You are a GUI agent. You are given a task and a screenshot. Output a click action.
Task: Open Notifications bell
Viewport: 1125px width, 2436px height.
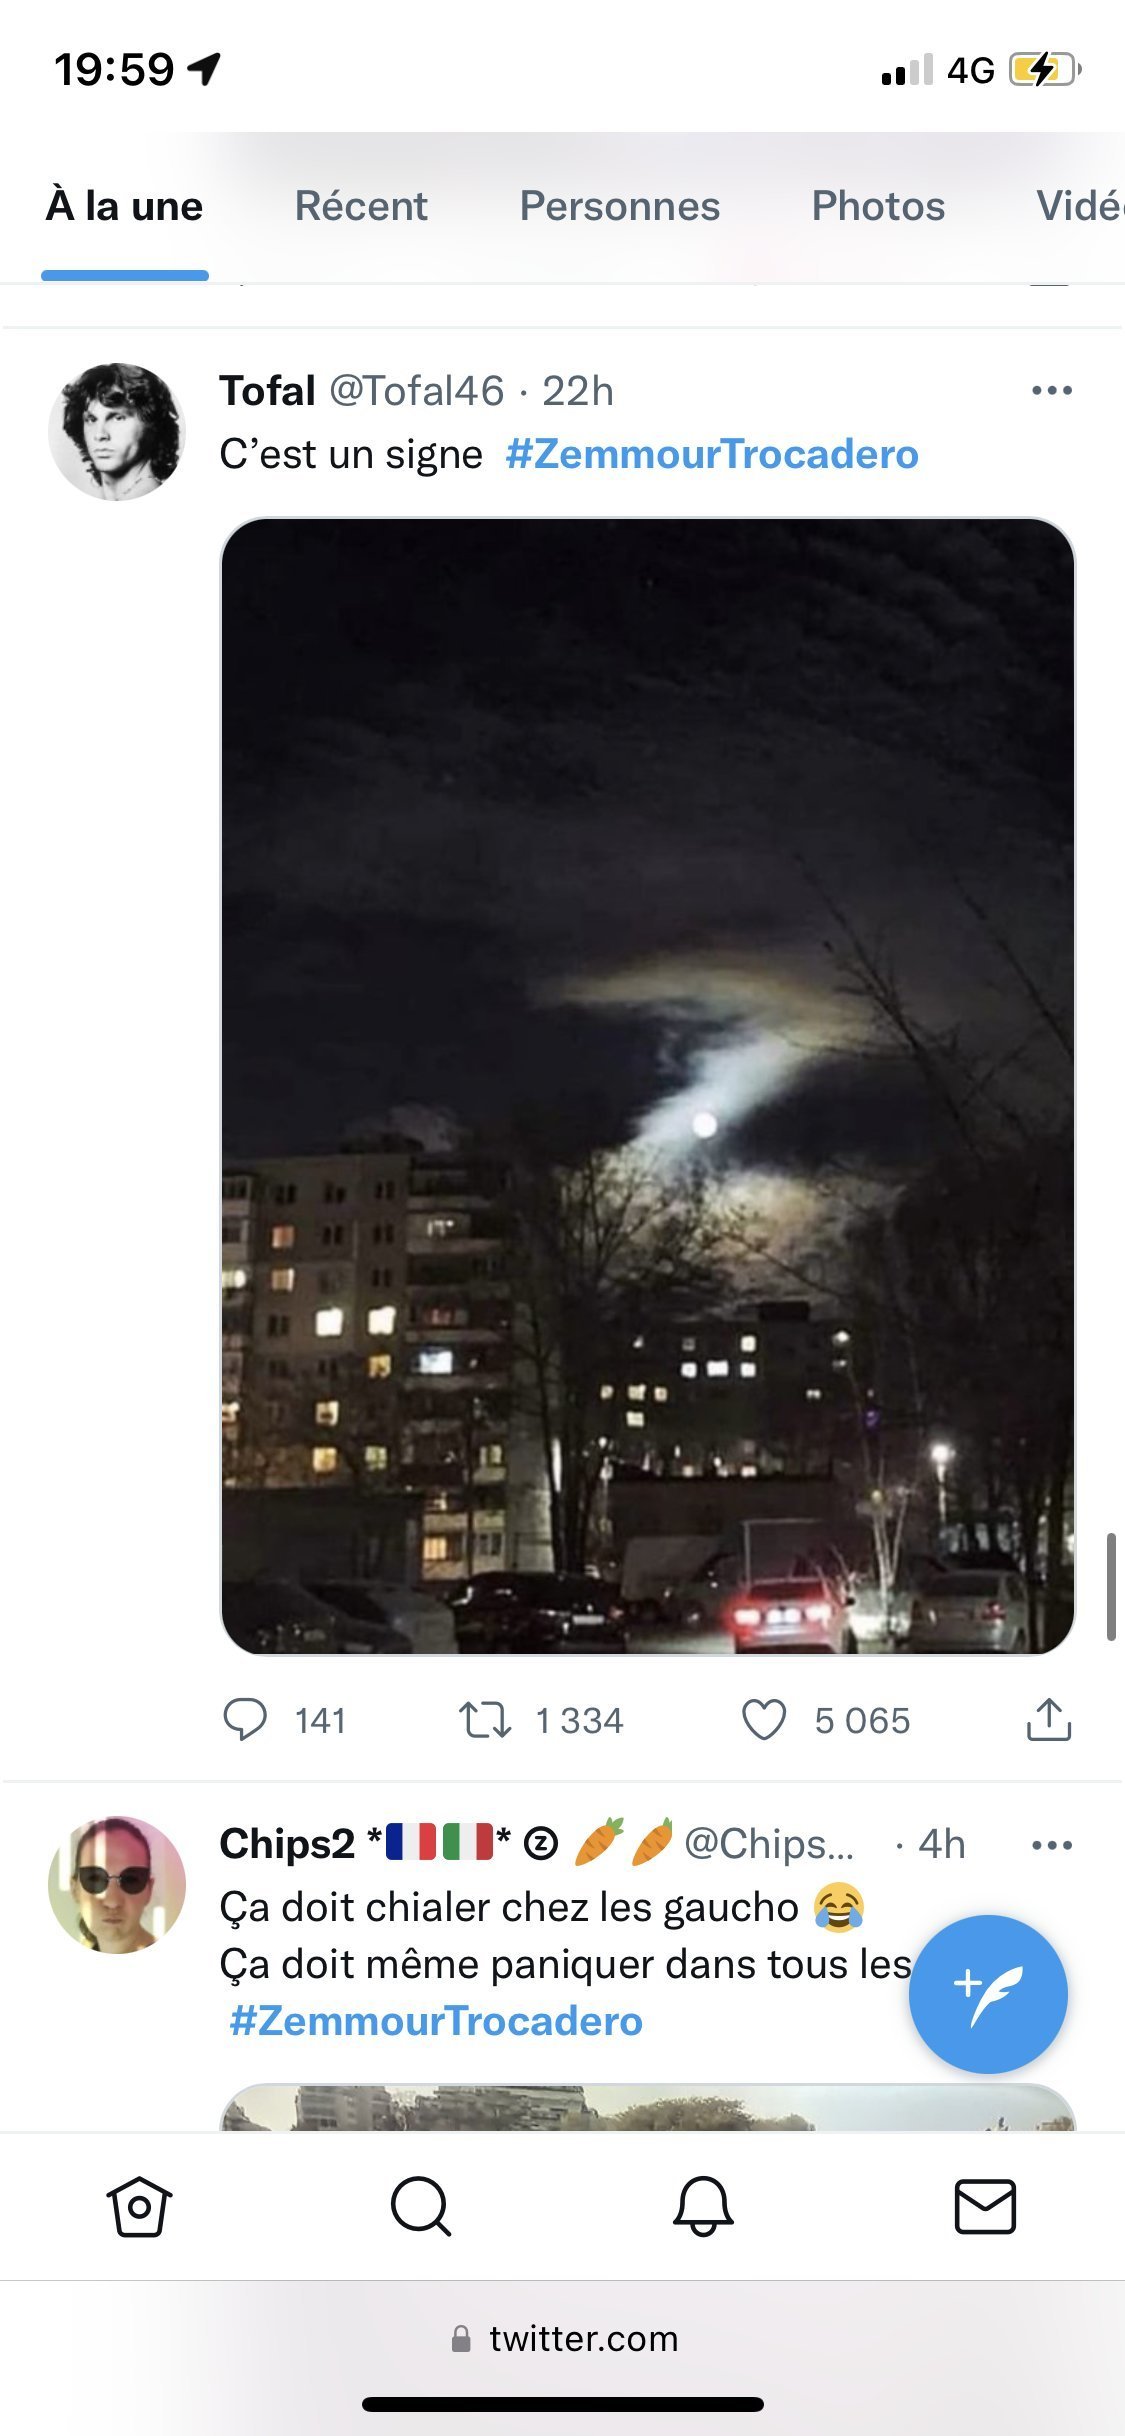coord(703,2206)
